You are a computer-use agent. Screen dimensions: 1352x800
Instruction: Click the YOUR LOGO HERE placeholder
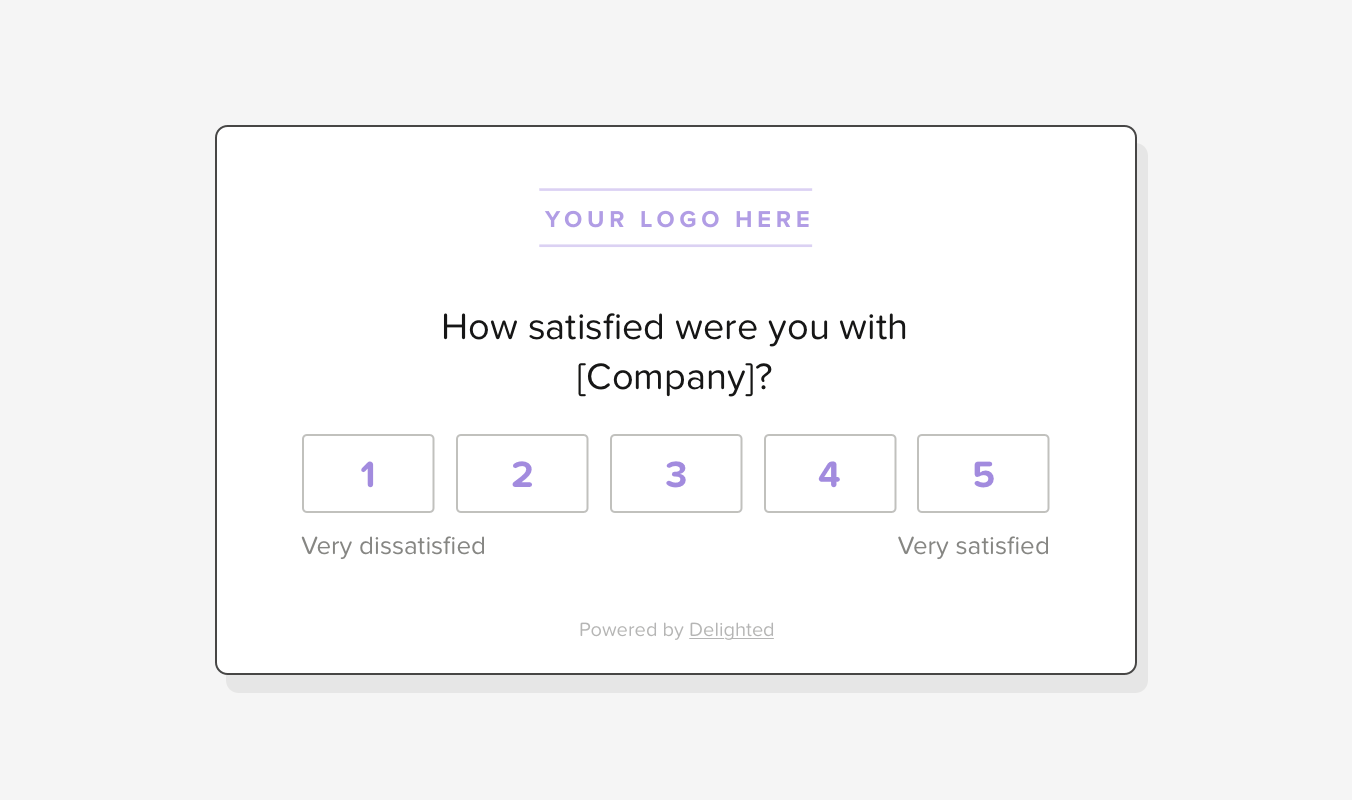(676, 219)
